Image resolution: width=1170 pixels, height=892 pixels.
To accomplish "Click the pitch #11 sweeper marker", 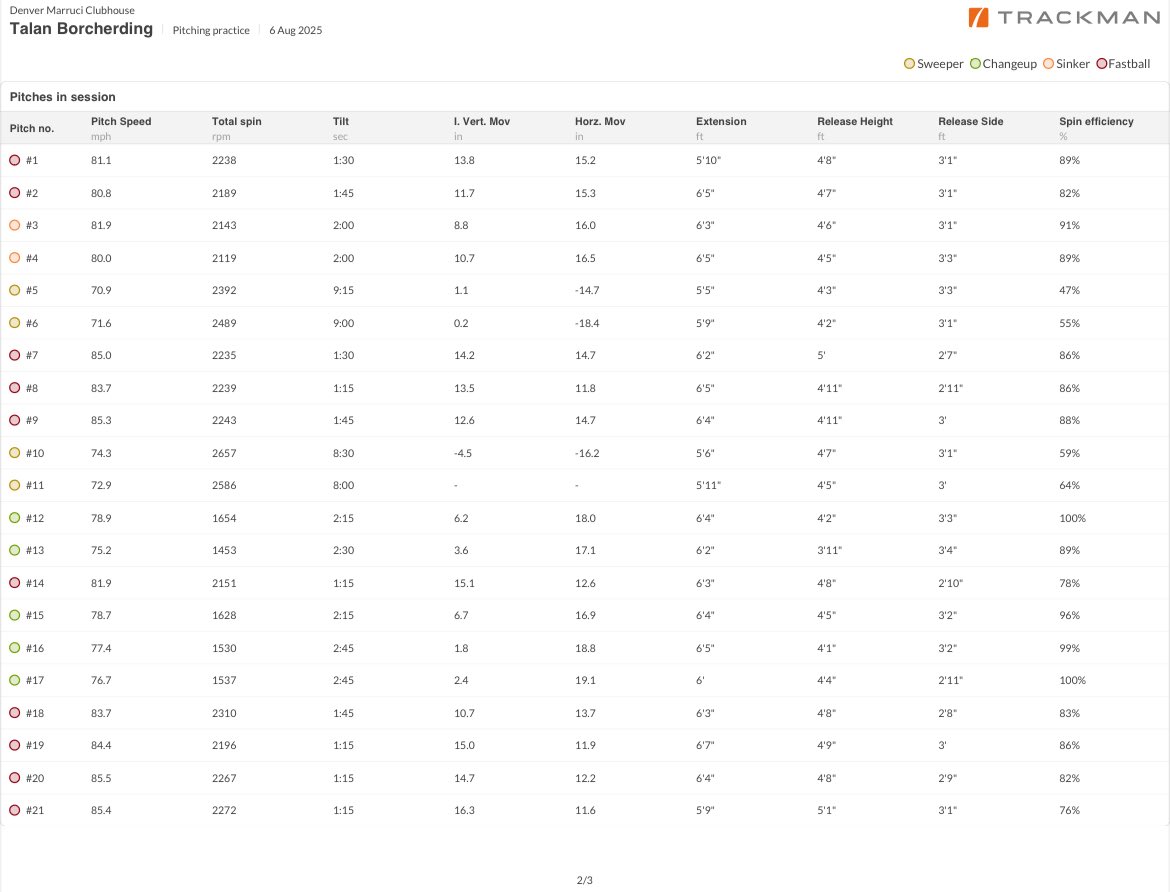I will (x=14, y=485).
